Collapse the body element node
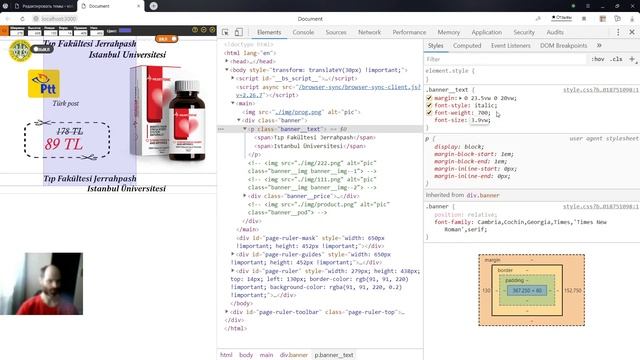 pyautogui.click(x=227, y=70)
